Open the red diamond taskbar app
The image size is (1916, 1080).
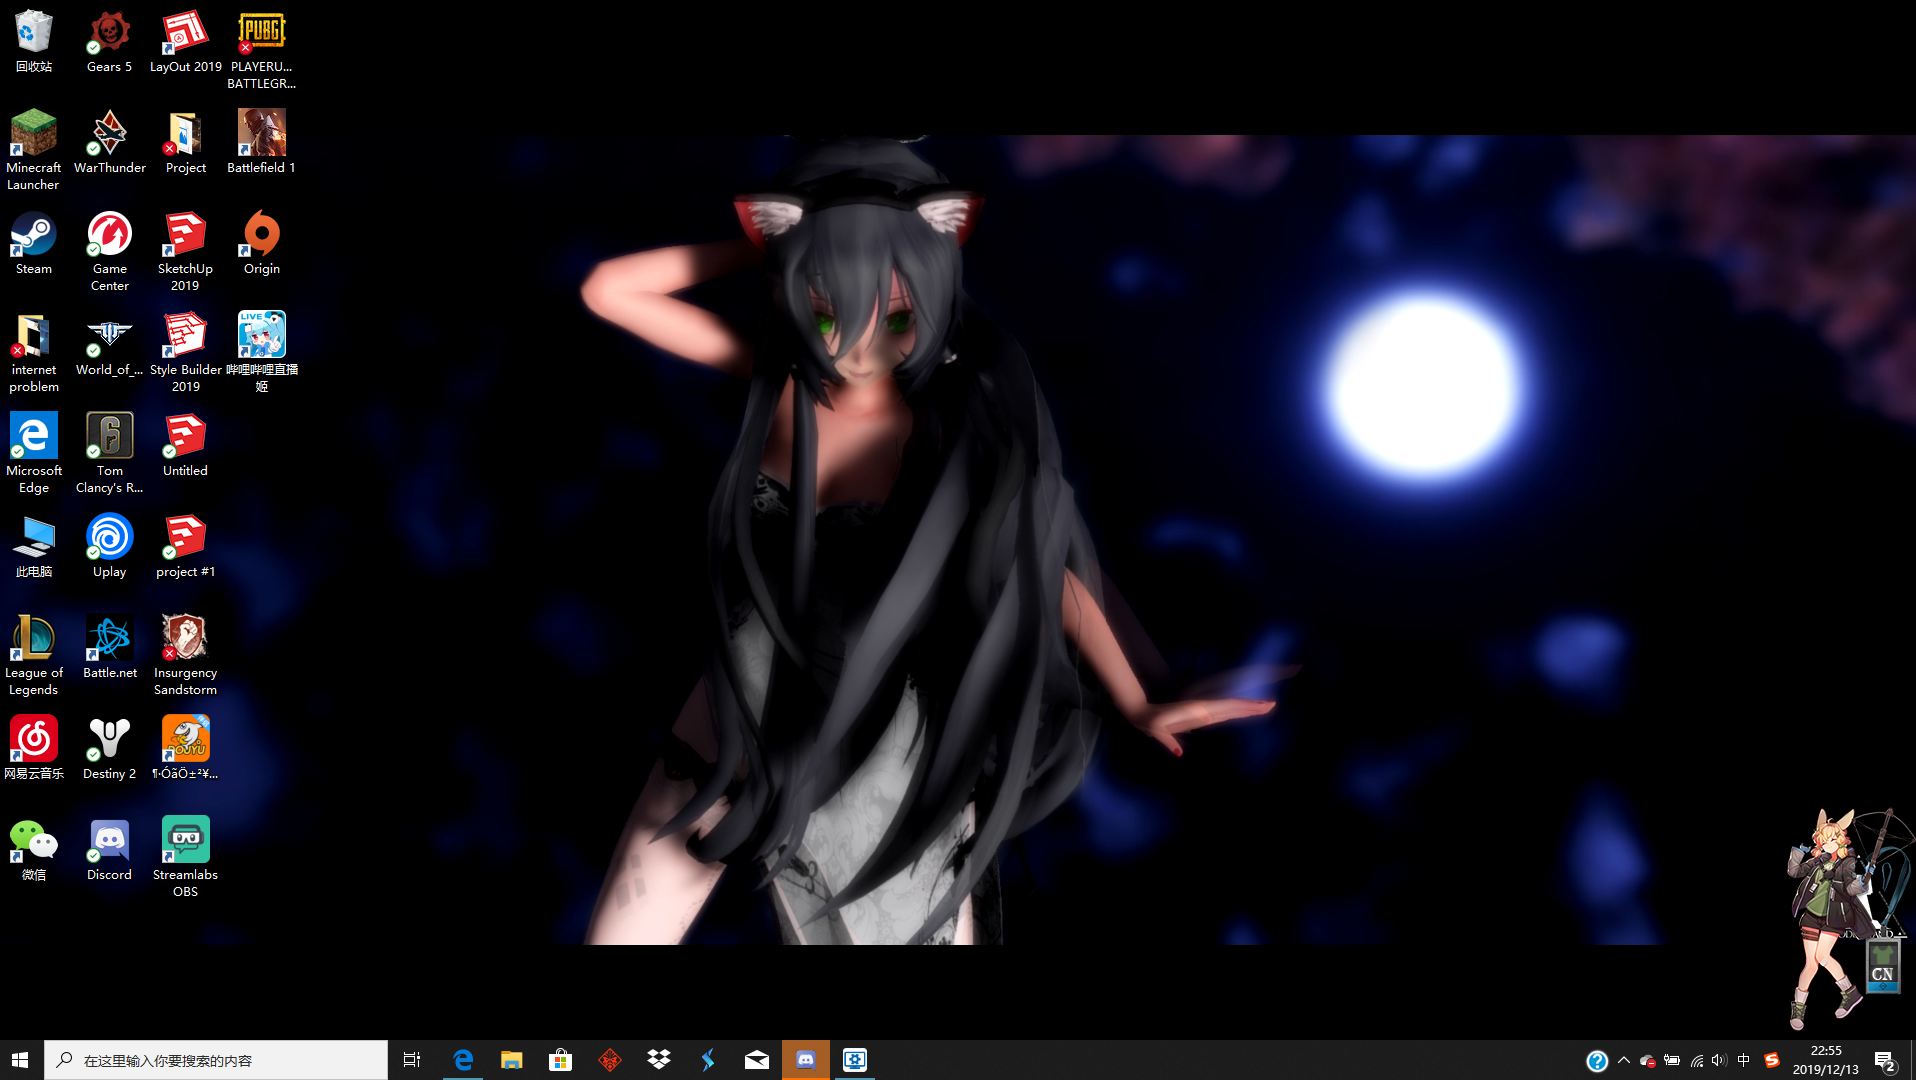point(610,1060)
